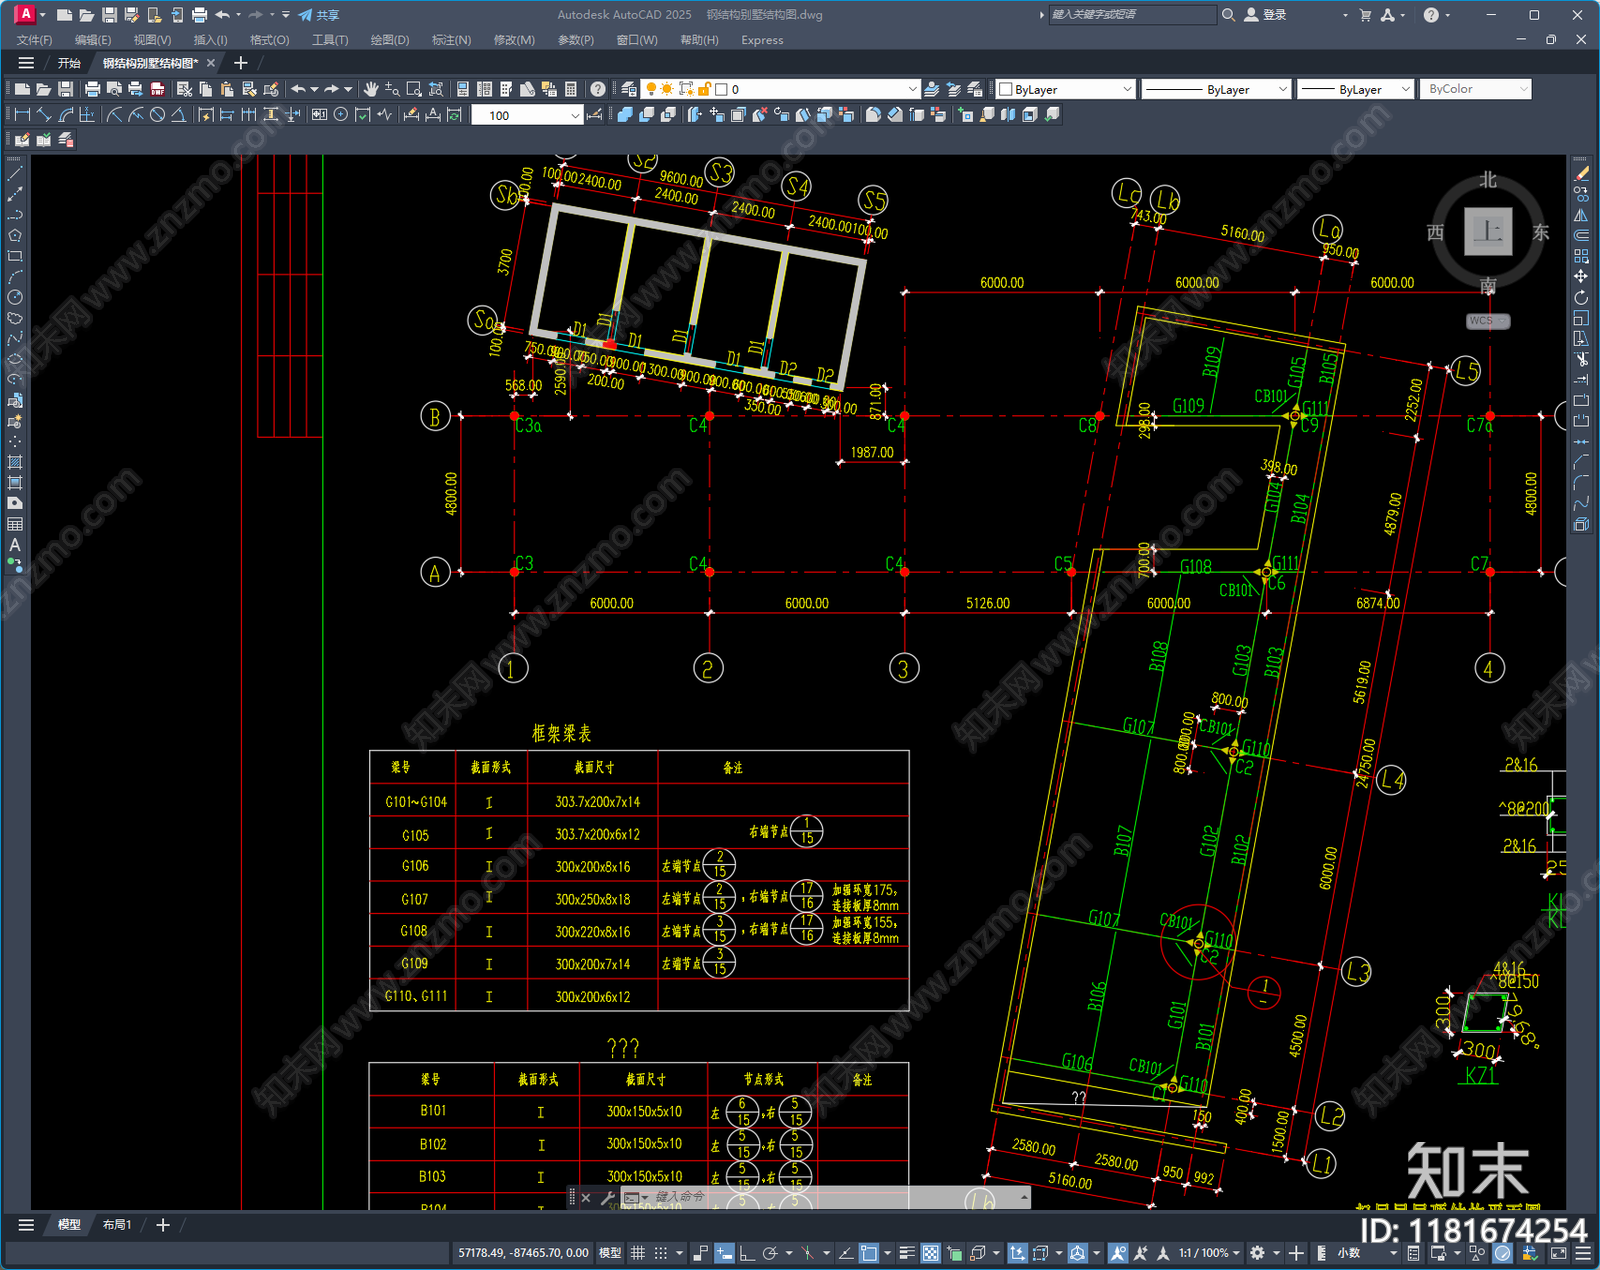Viewport: 1600px width, 1270px height.
Task: Select the Rotate tool in modify toolbar
Action: (x=1581, y=298)
